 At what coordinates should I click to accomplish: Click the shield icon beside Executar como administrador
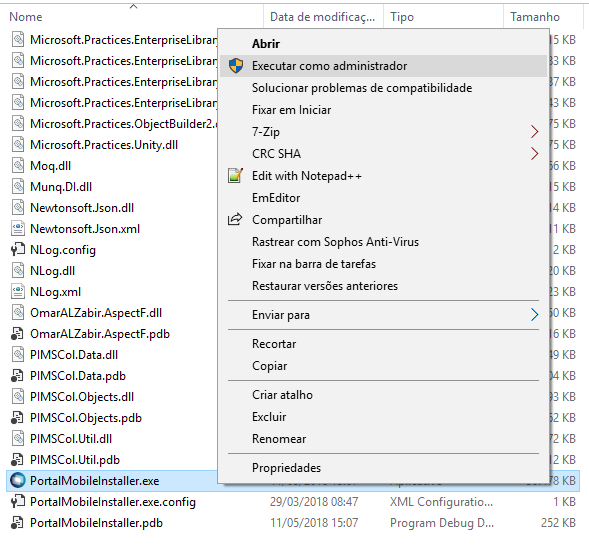tap(236, 66)
